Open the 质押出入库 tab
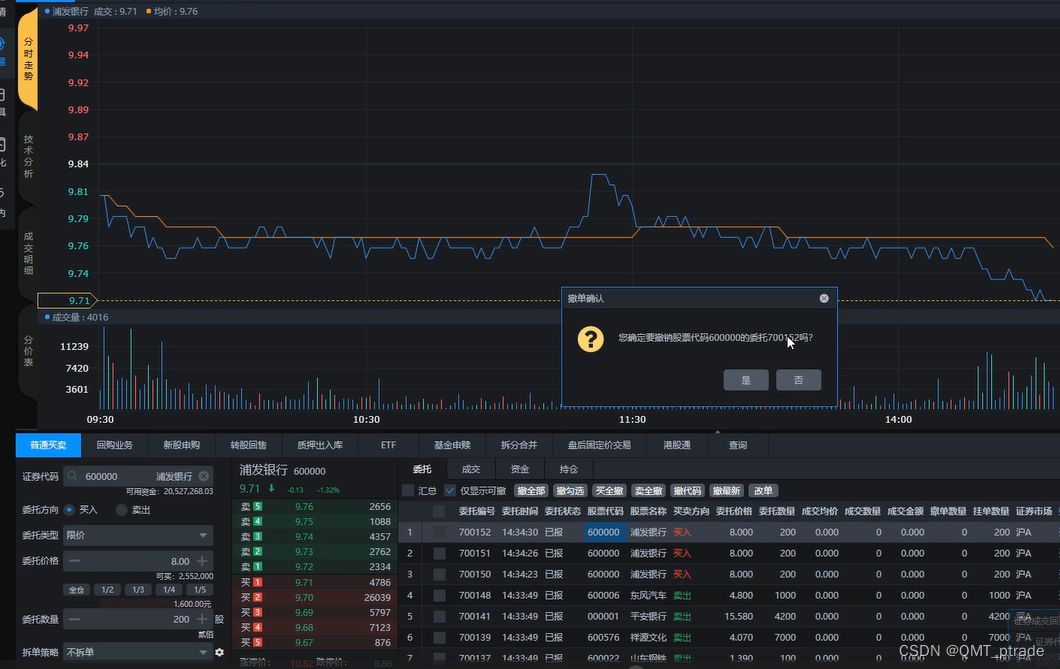Image resolution: width=1060 pixels, height=669 pixels. click(x=320, y=445)
